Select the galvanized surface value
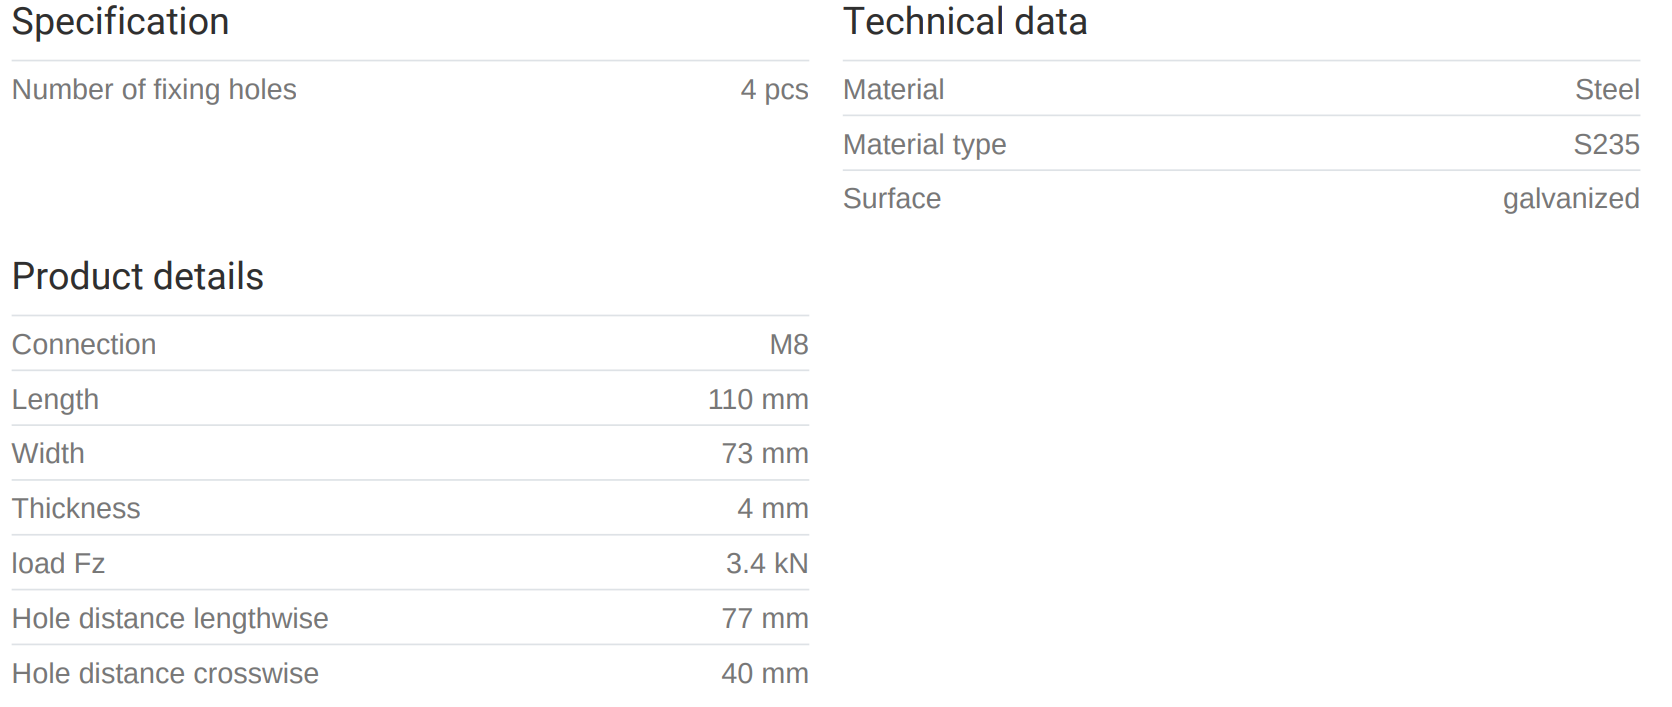Screen dimensions: 1672x707 click(1570, 199)
